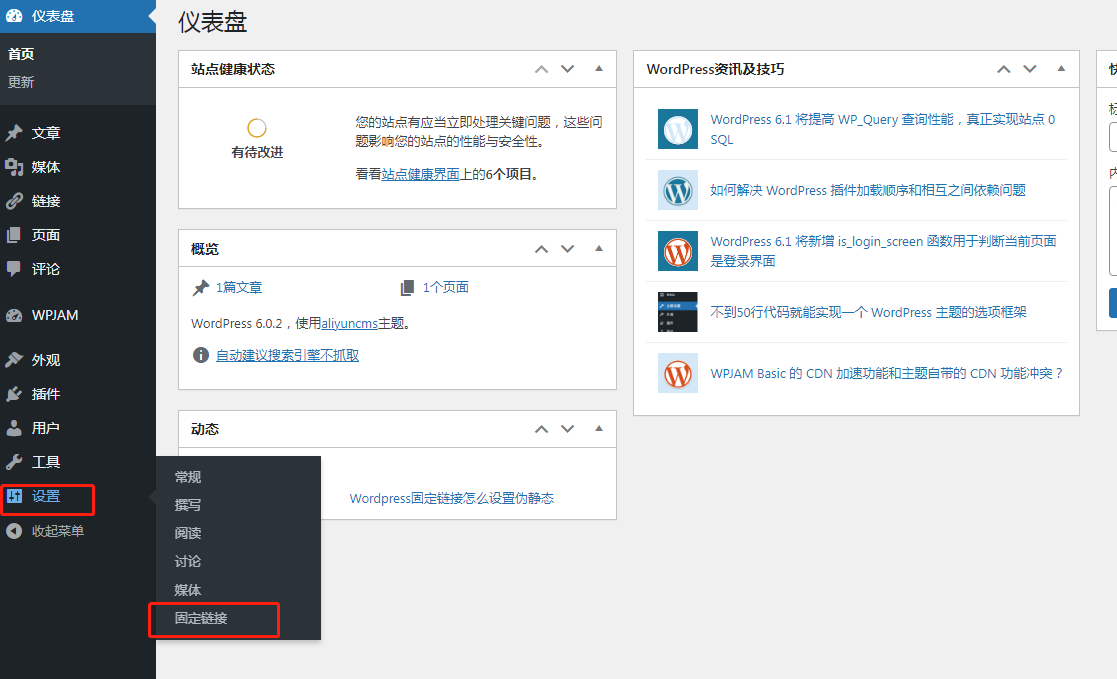The height and width of the screenshot is (679, 1117).
Task: Click the thumbnail for CDN 加速功能 article
Action: (677, 373)
